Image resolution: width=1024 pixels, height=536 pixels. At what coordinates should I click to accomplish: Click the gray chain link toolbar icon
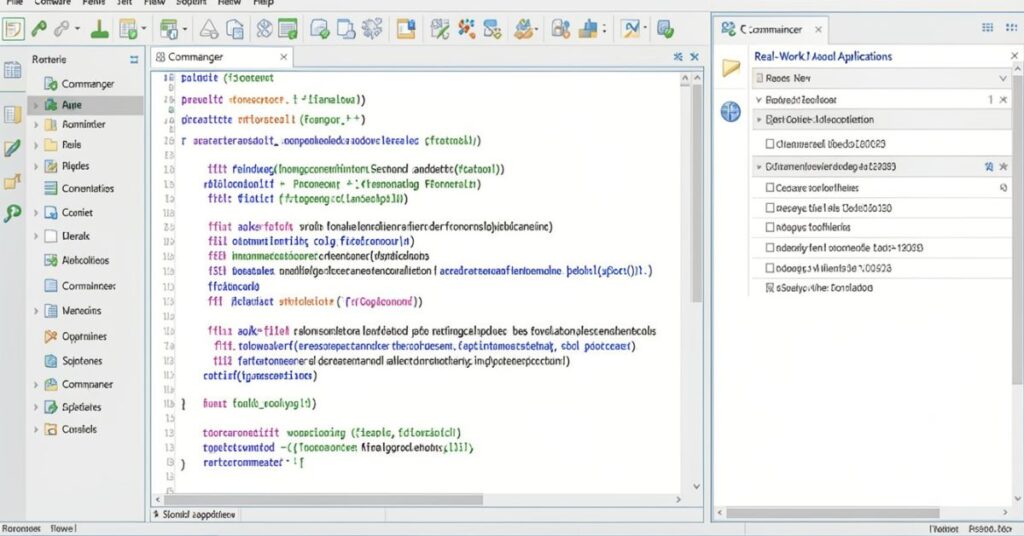(62, 29)
